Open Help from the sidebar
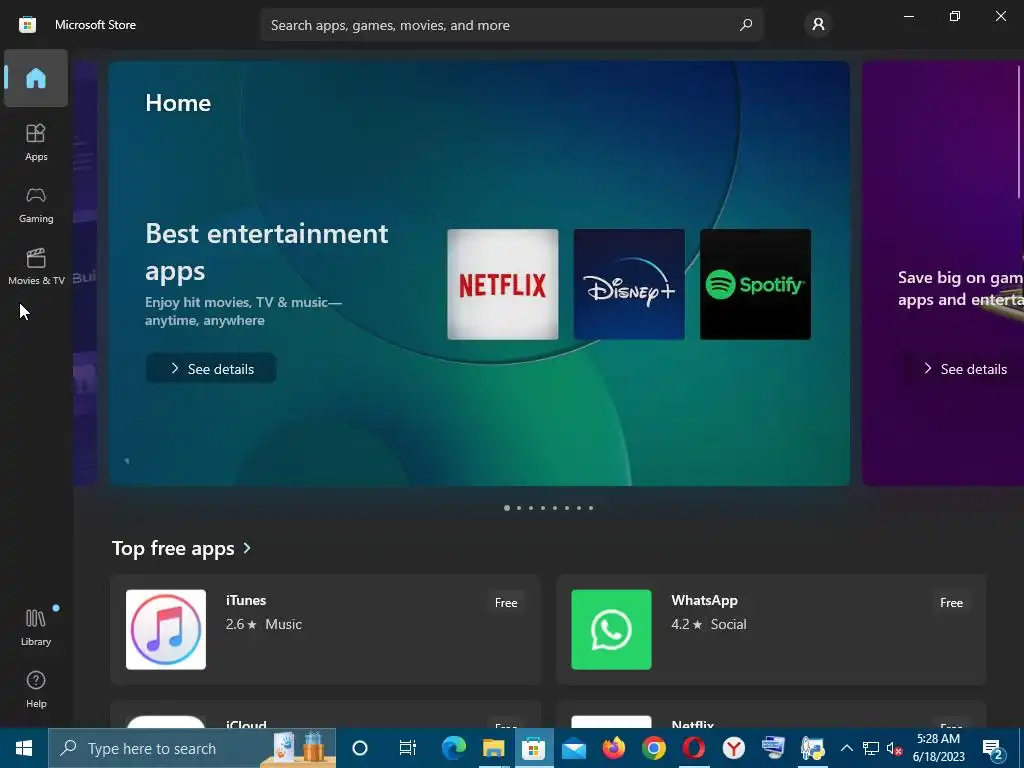Image resolution: width=1024 pixels, height=768 pixels. (36, 689)
